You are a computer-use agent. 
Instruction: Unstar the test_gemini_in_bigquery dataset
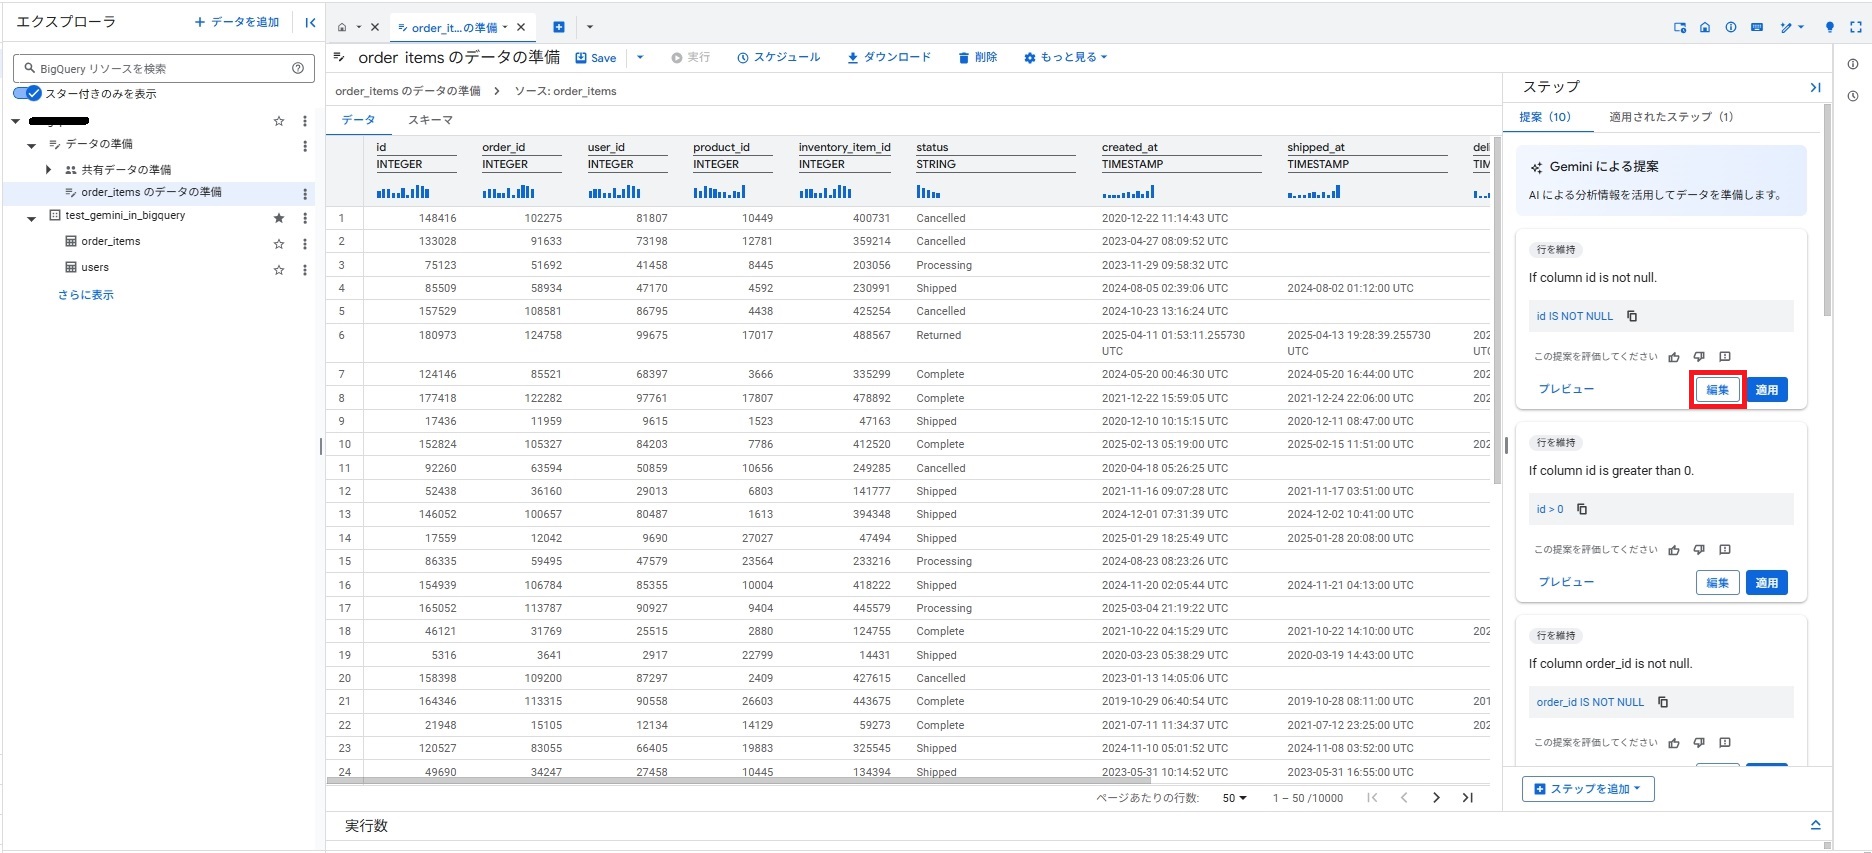click(279, 217)
